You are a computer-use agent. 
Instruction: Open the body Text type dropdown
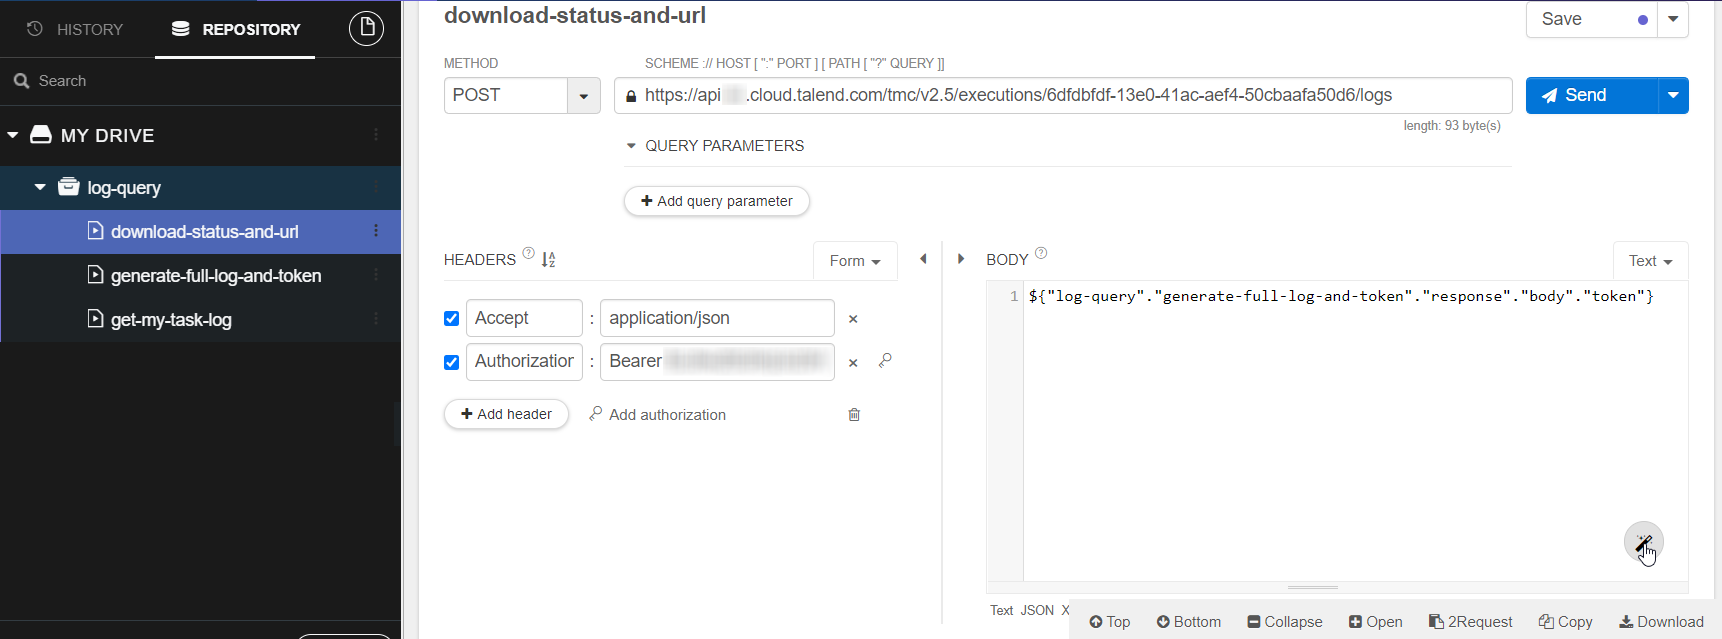1650,261
